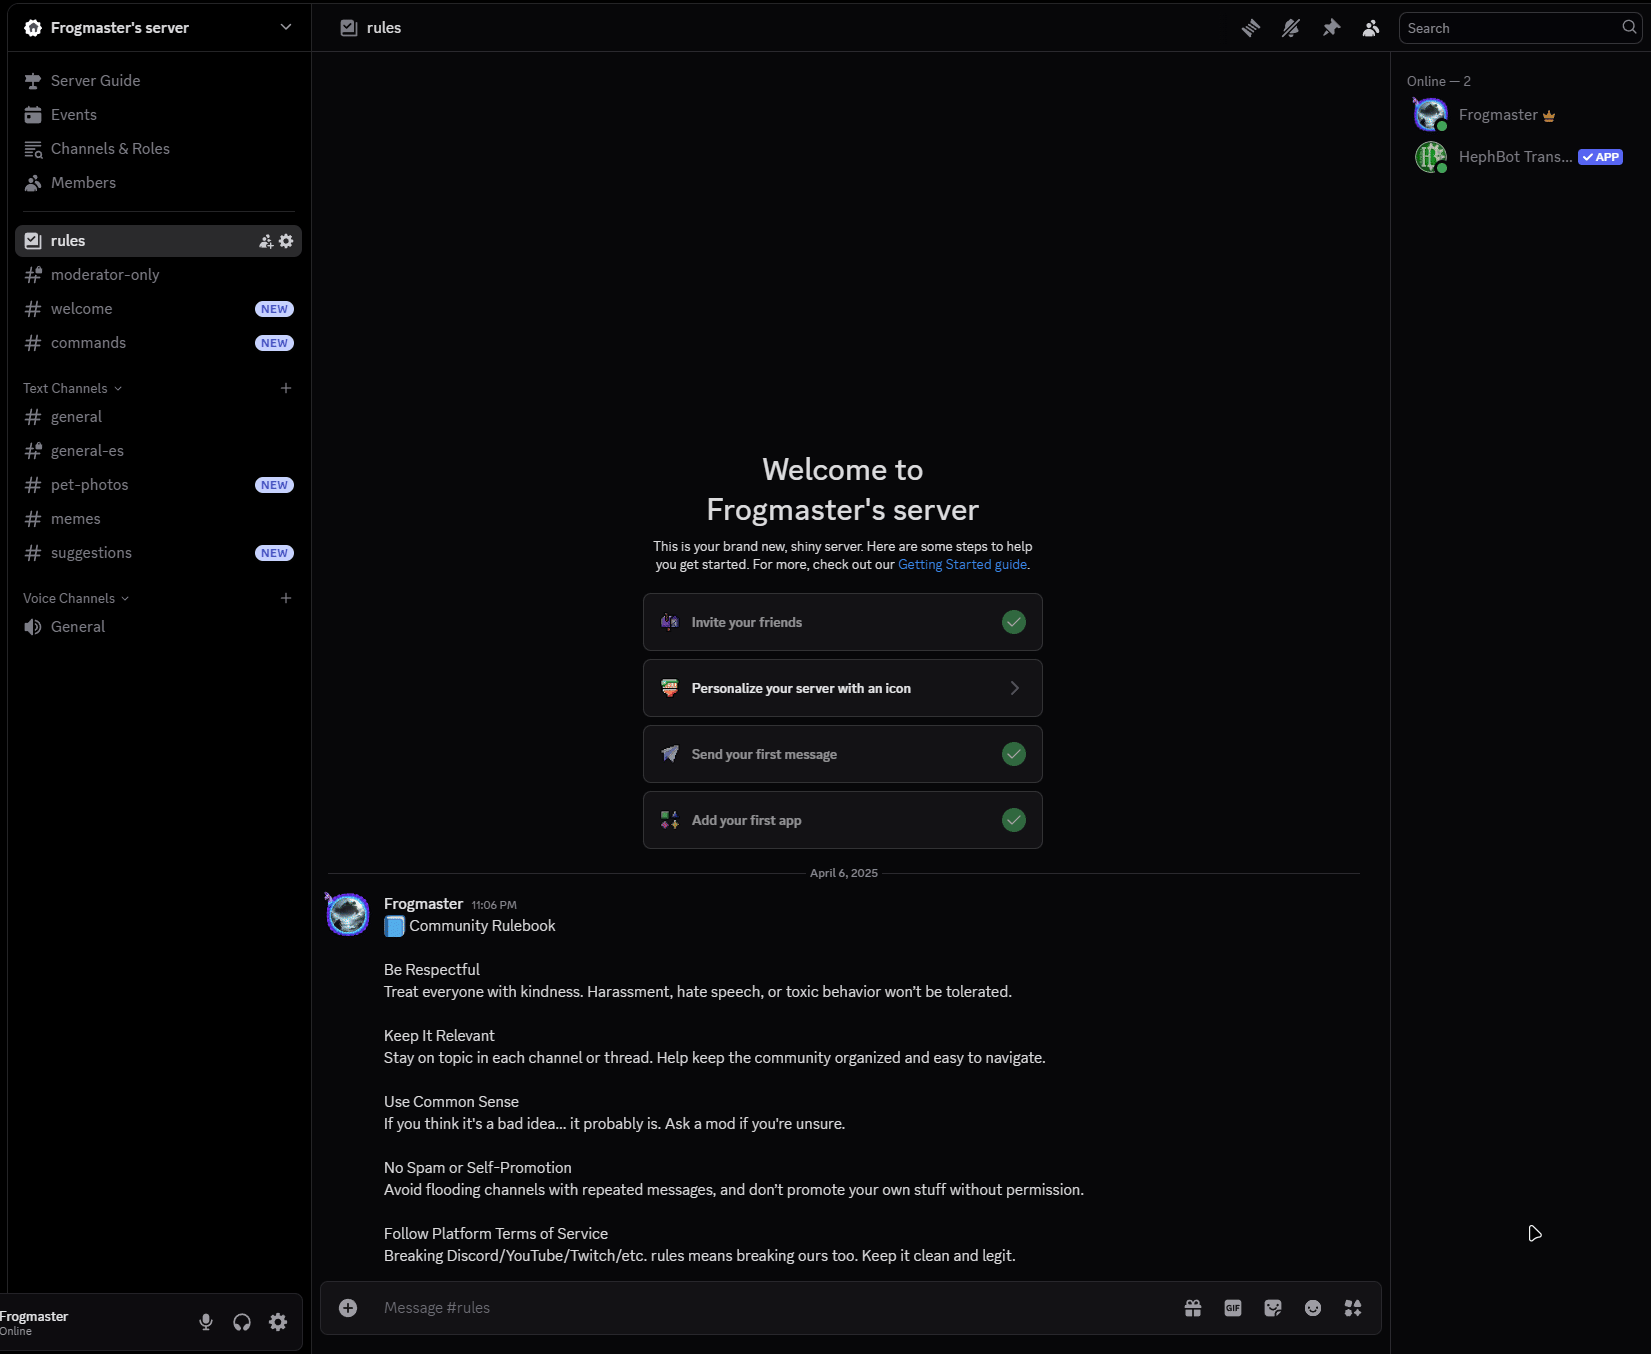Viewport: 1651px width, 1354px height.
Task: Click the gift icon in the message bar
Action: (x=1192, y=1308)
